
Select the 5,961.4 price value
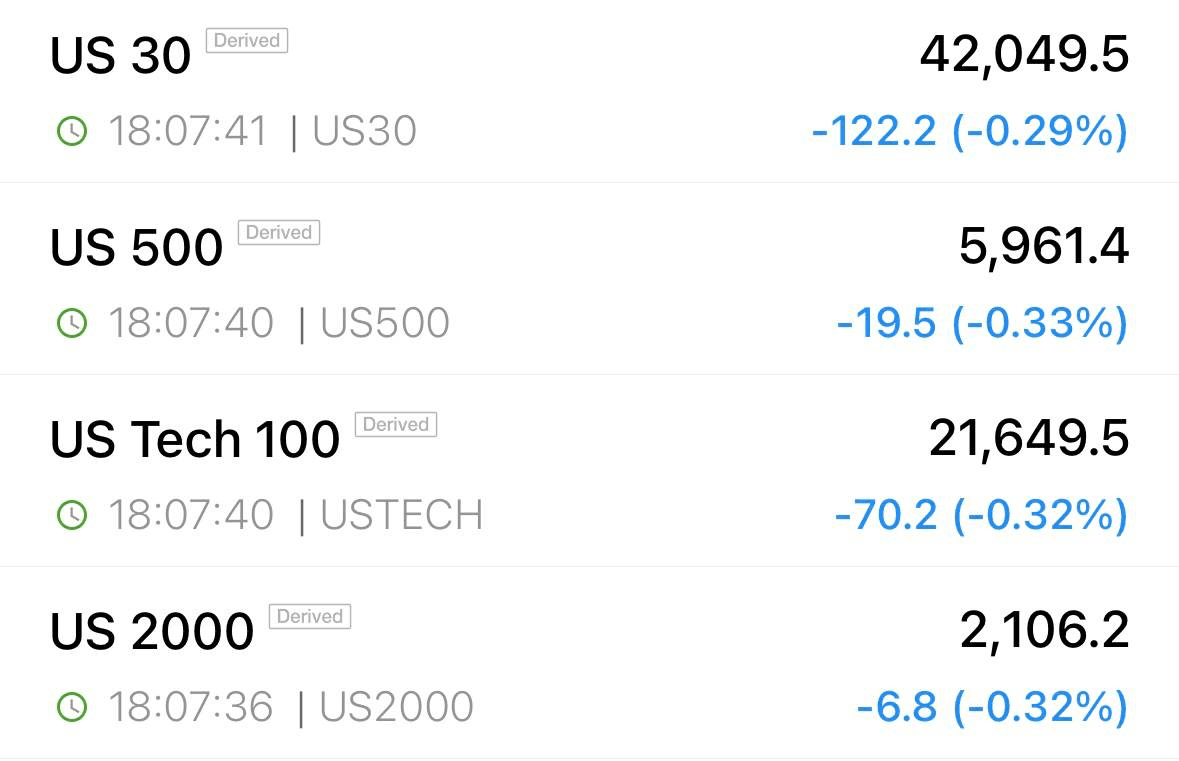click(x=1044, y=247)
